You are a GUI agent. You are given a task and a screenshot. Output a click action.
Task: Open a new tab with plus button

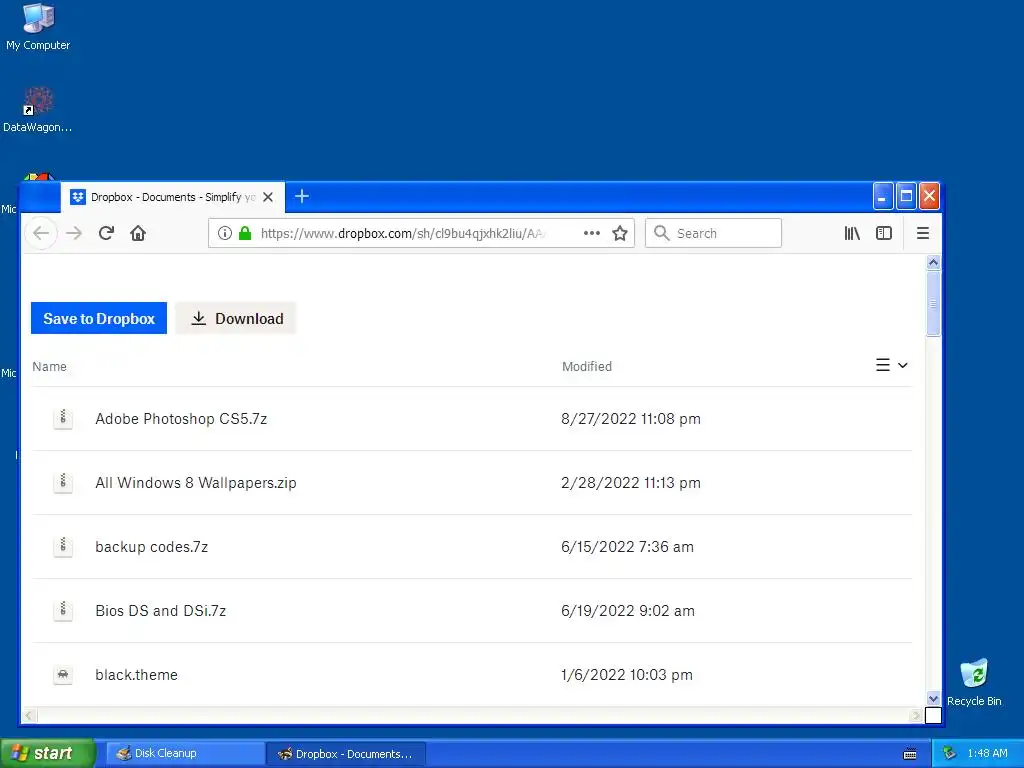click(302, 196)
